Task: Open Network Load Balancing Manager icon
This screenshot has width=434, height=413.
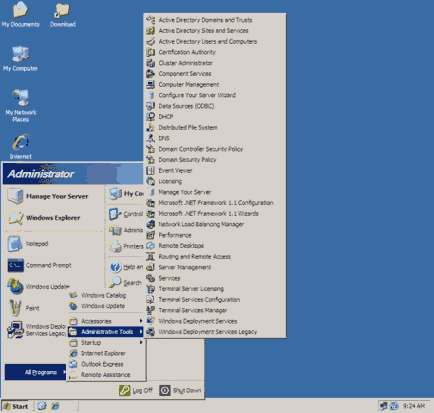Action: pyautogui.click(x=151, y=224)
